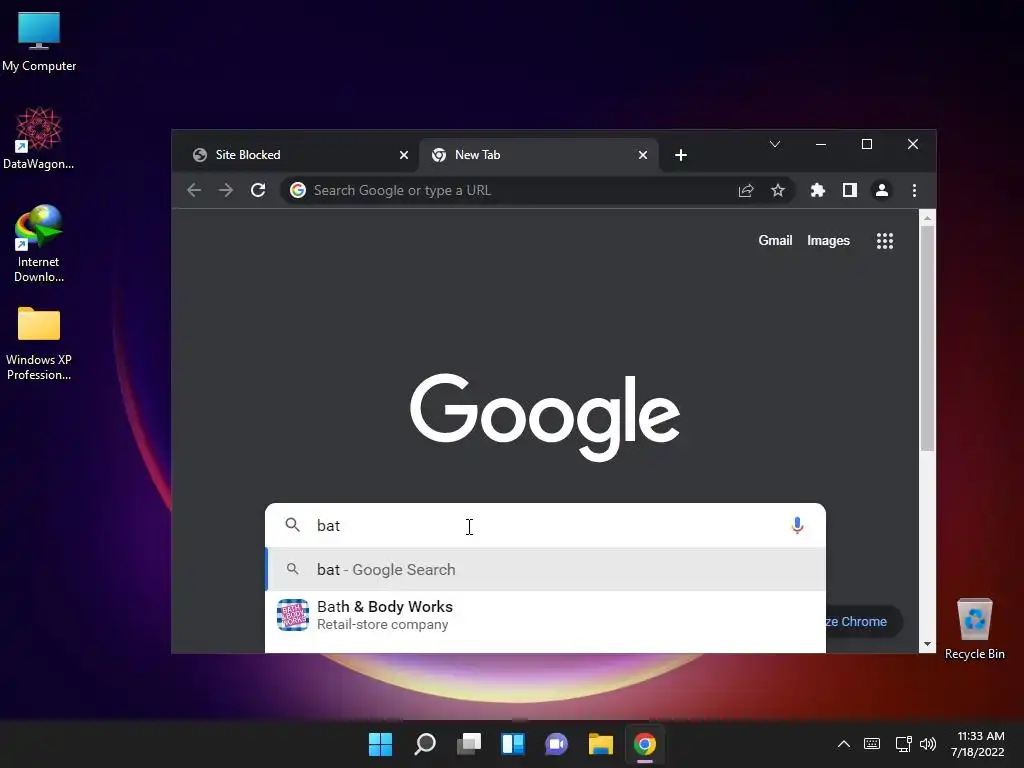Expand the Chrome tab search dropdown
This screenshot has height=768, width=1024.
[775, 144]
